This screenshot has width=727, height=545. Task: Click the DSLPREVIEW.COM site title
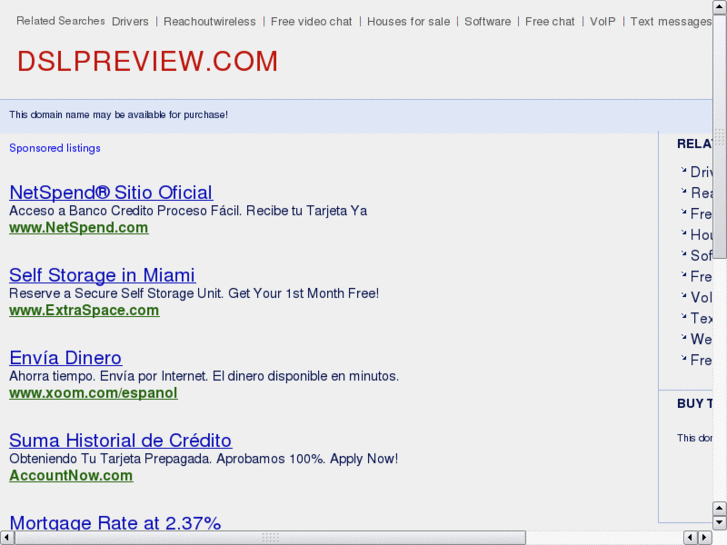(147, 61)
